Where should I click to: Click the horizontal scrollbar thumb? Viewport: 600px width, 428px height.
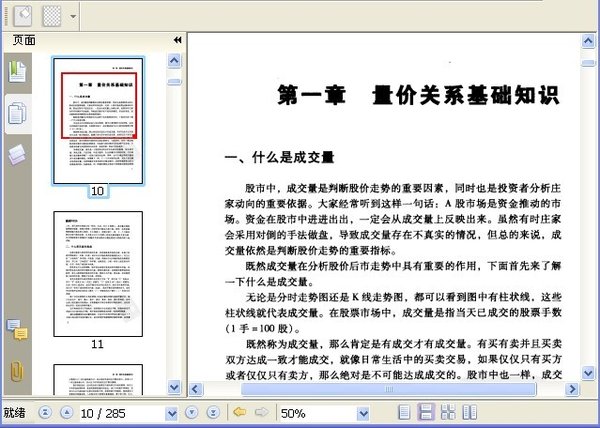(388, 389)
